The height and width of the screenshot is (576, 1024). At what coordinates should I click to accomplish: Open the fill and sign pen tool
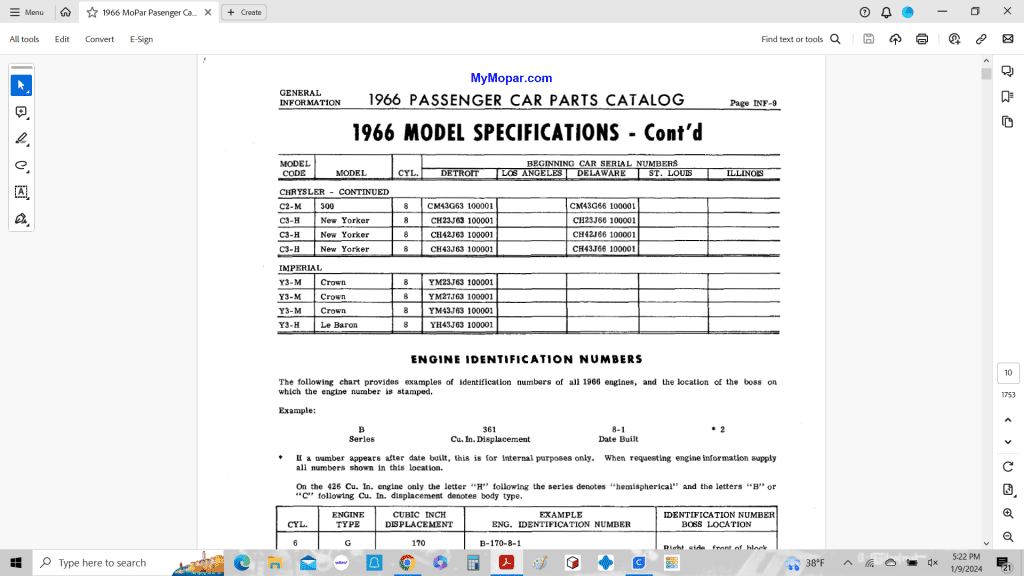[21, 218]
